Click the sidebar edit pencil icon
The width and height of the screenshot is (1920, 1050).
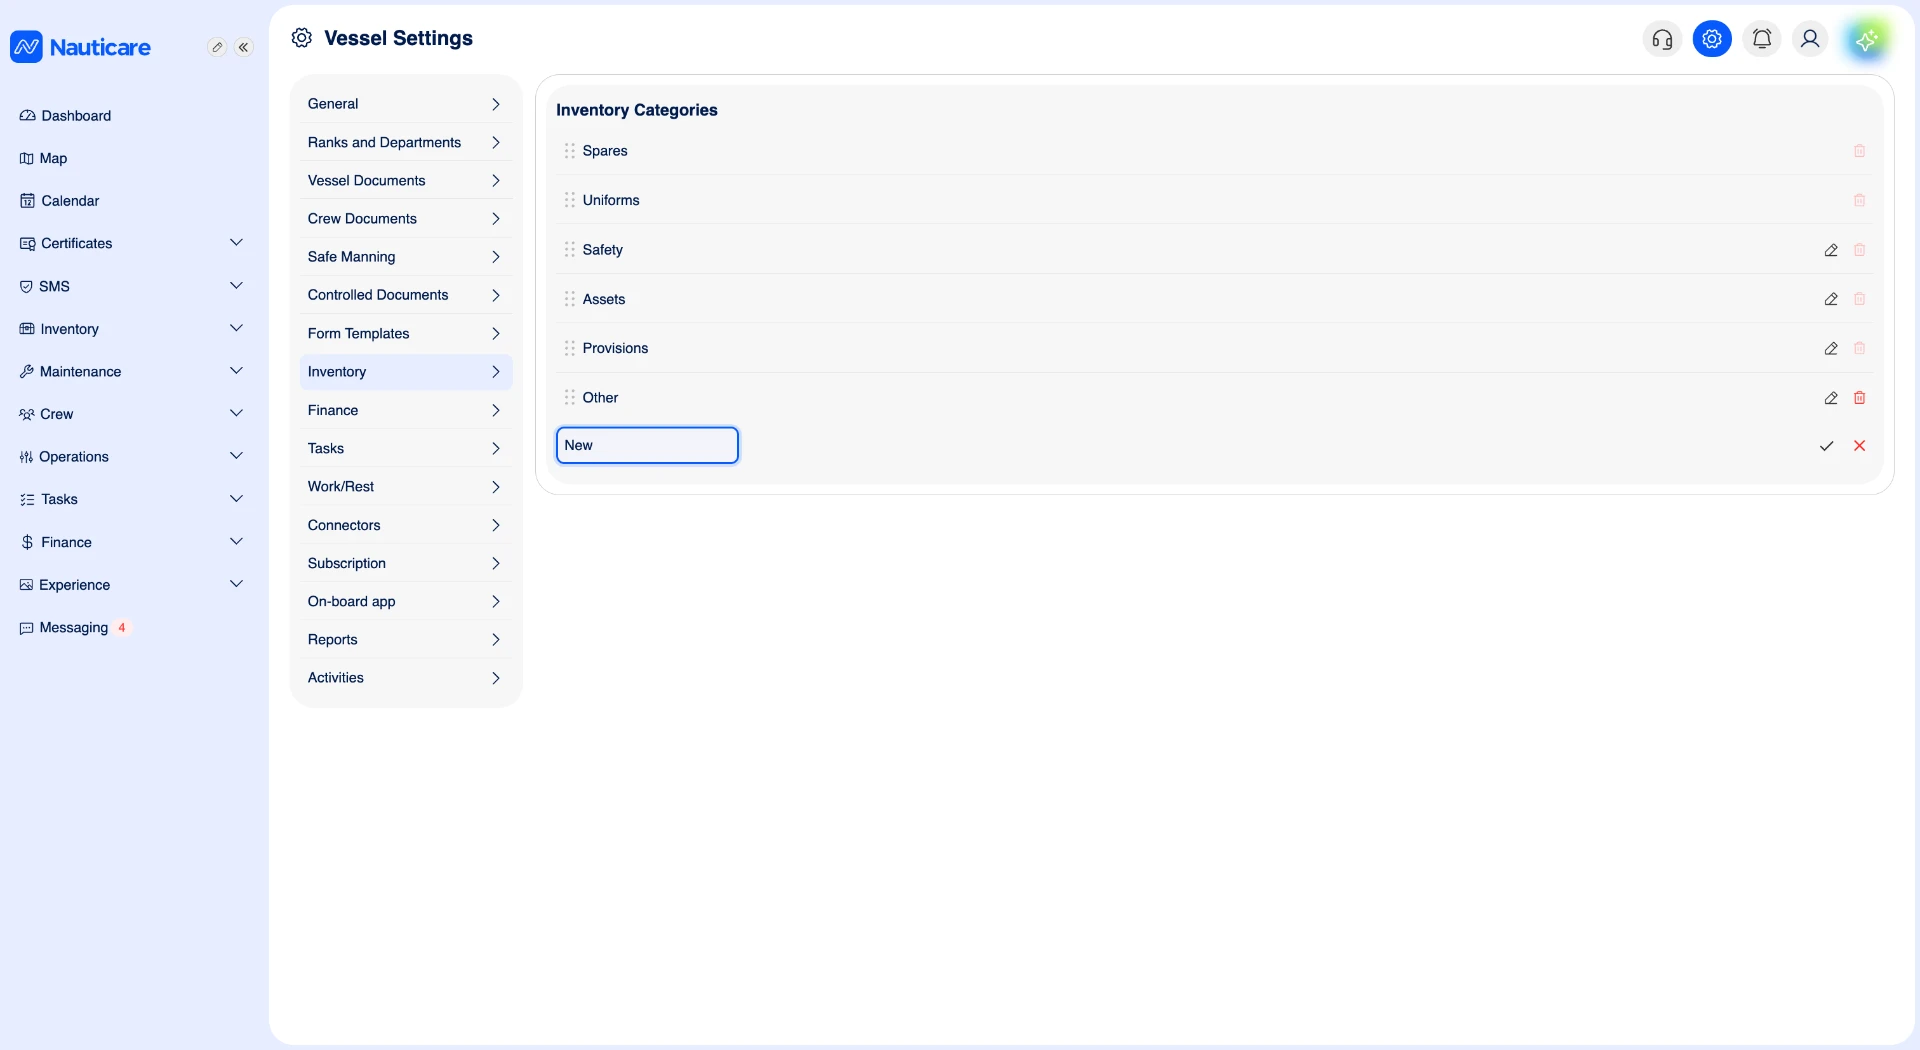coord(217,47)
